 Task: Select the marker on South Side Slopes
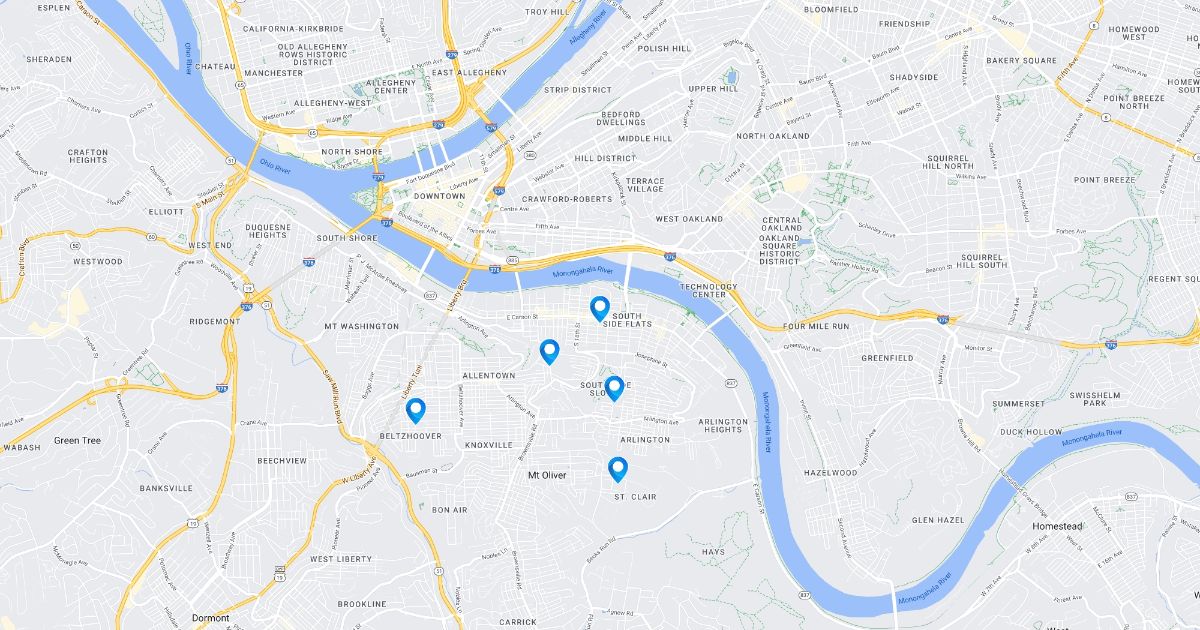tap(614, 388)
